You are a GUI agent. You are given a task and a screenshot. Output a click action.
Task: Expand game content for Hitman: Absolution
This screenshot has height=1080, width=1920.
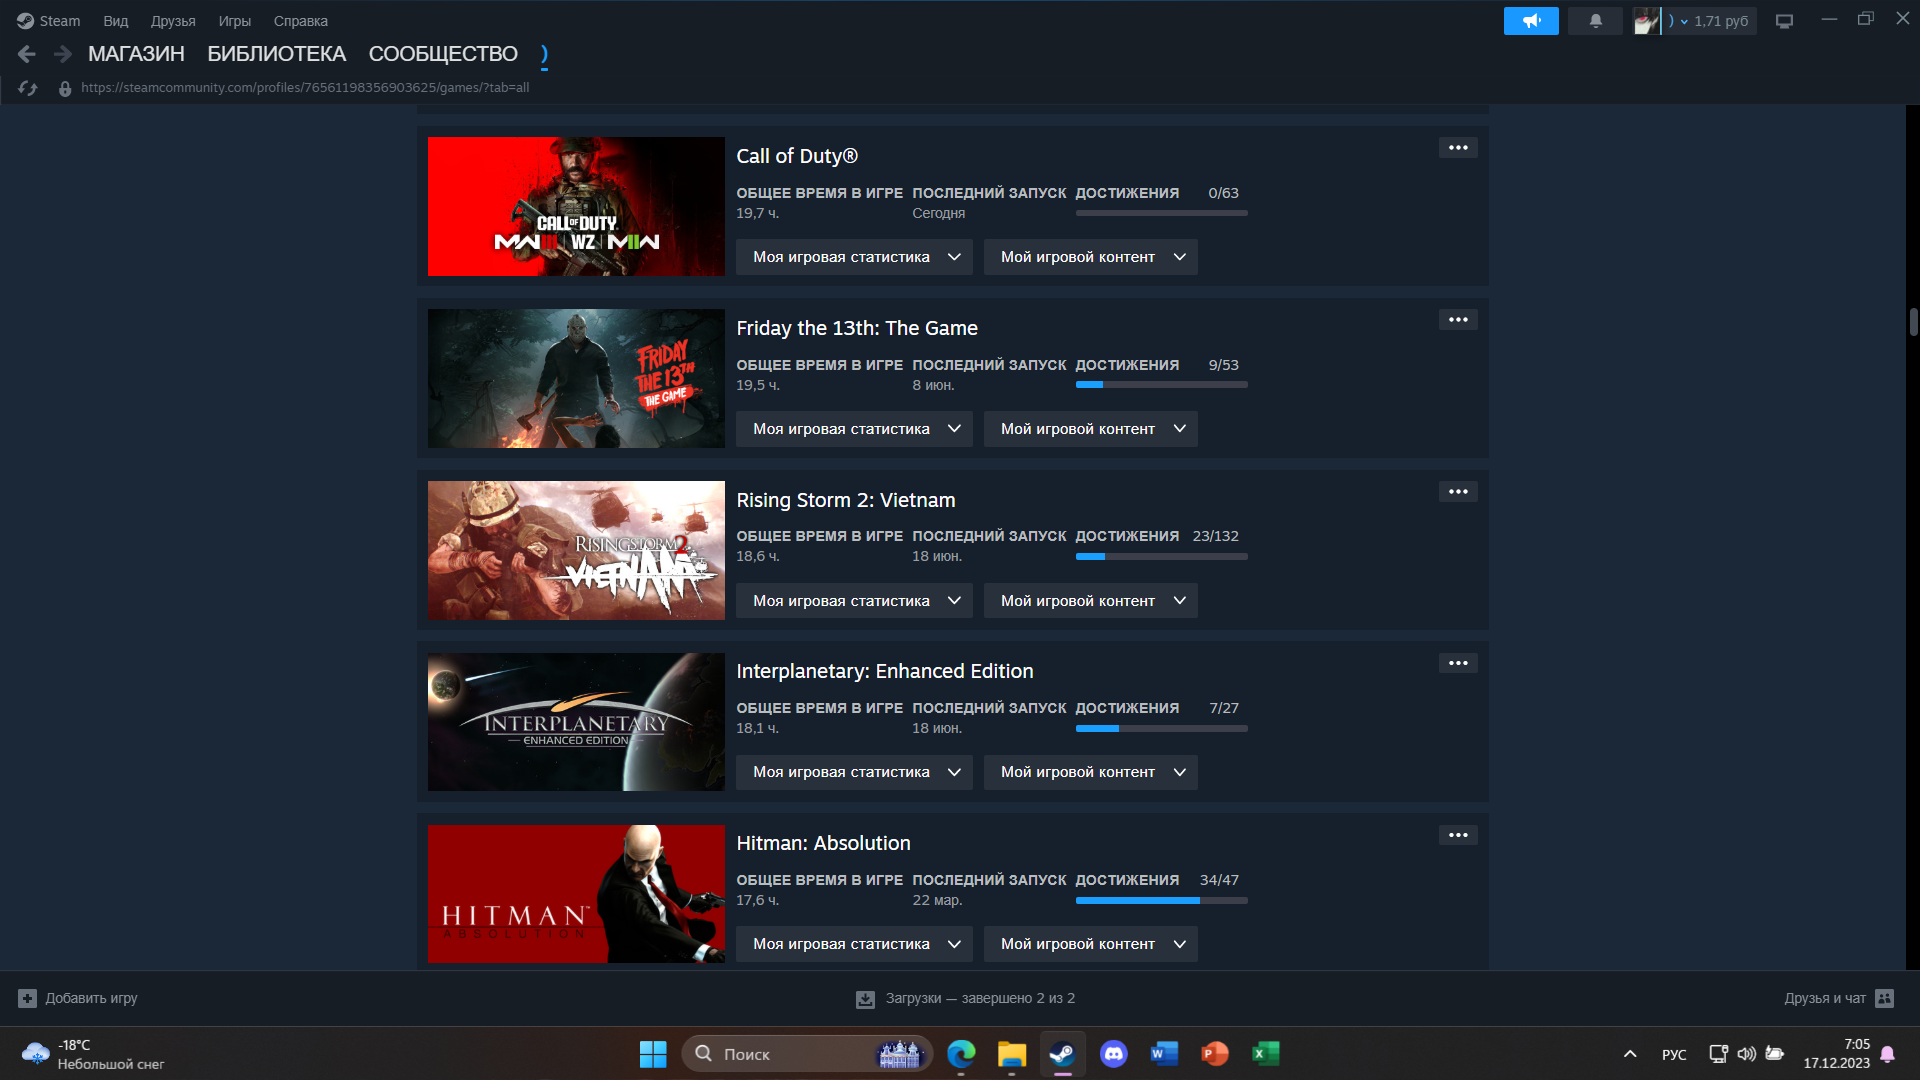coord(1091,944)
